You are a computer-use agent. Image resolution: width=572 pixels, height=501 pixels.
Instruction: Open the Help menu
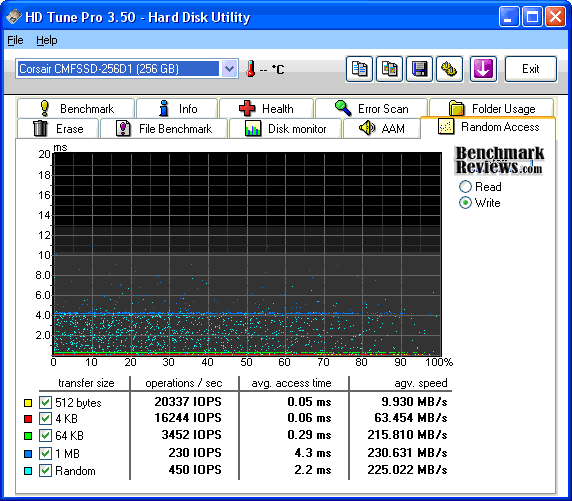pyautogui.click(x=47, y=40)
